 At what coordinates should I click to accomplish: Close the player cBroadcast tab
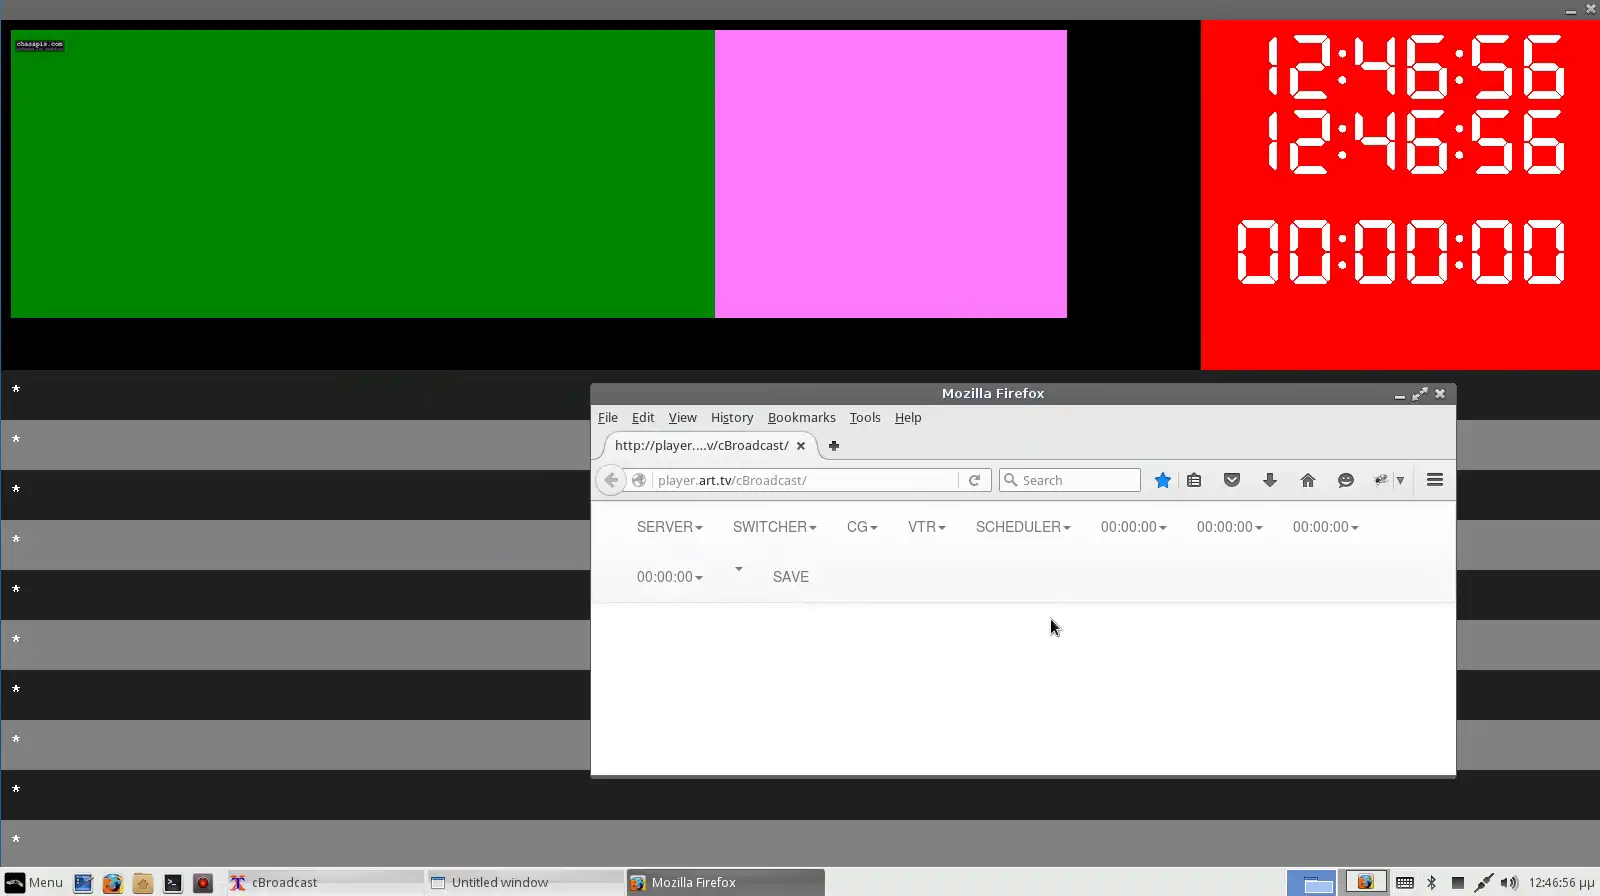[x=801, y=446]
